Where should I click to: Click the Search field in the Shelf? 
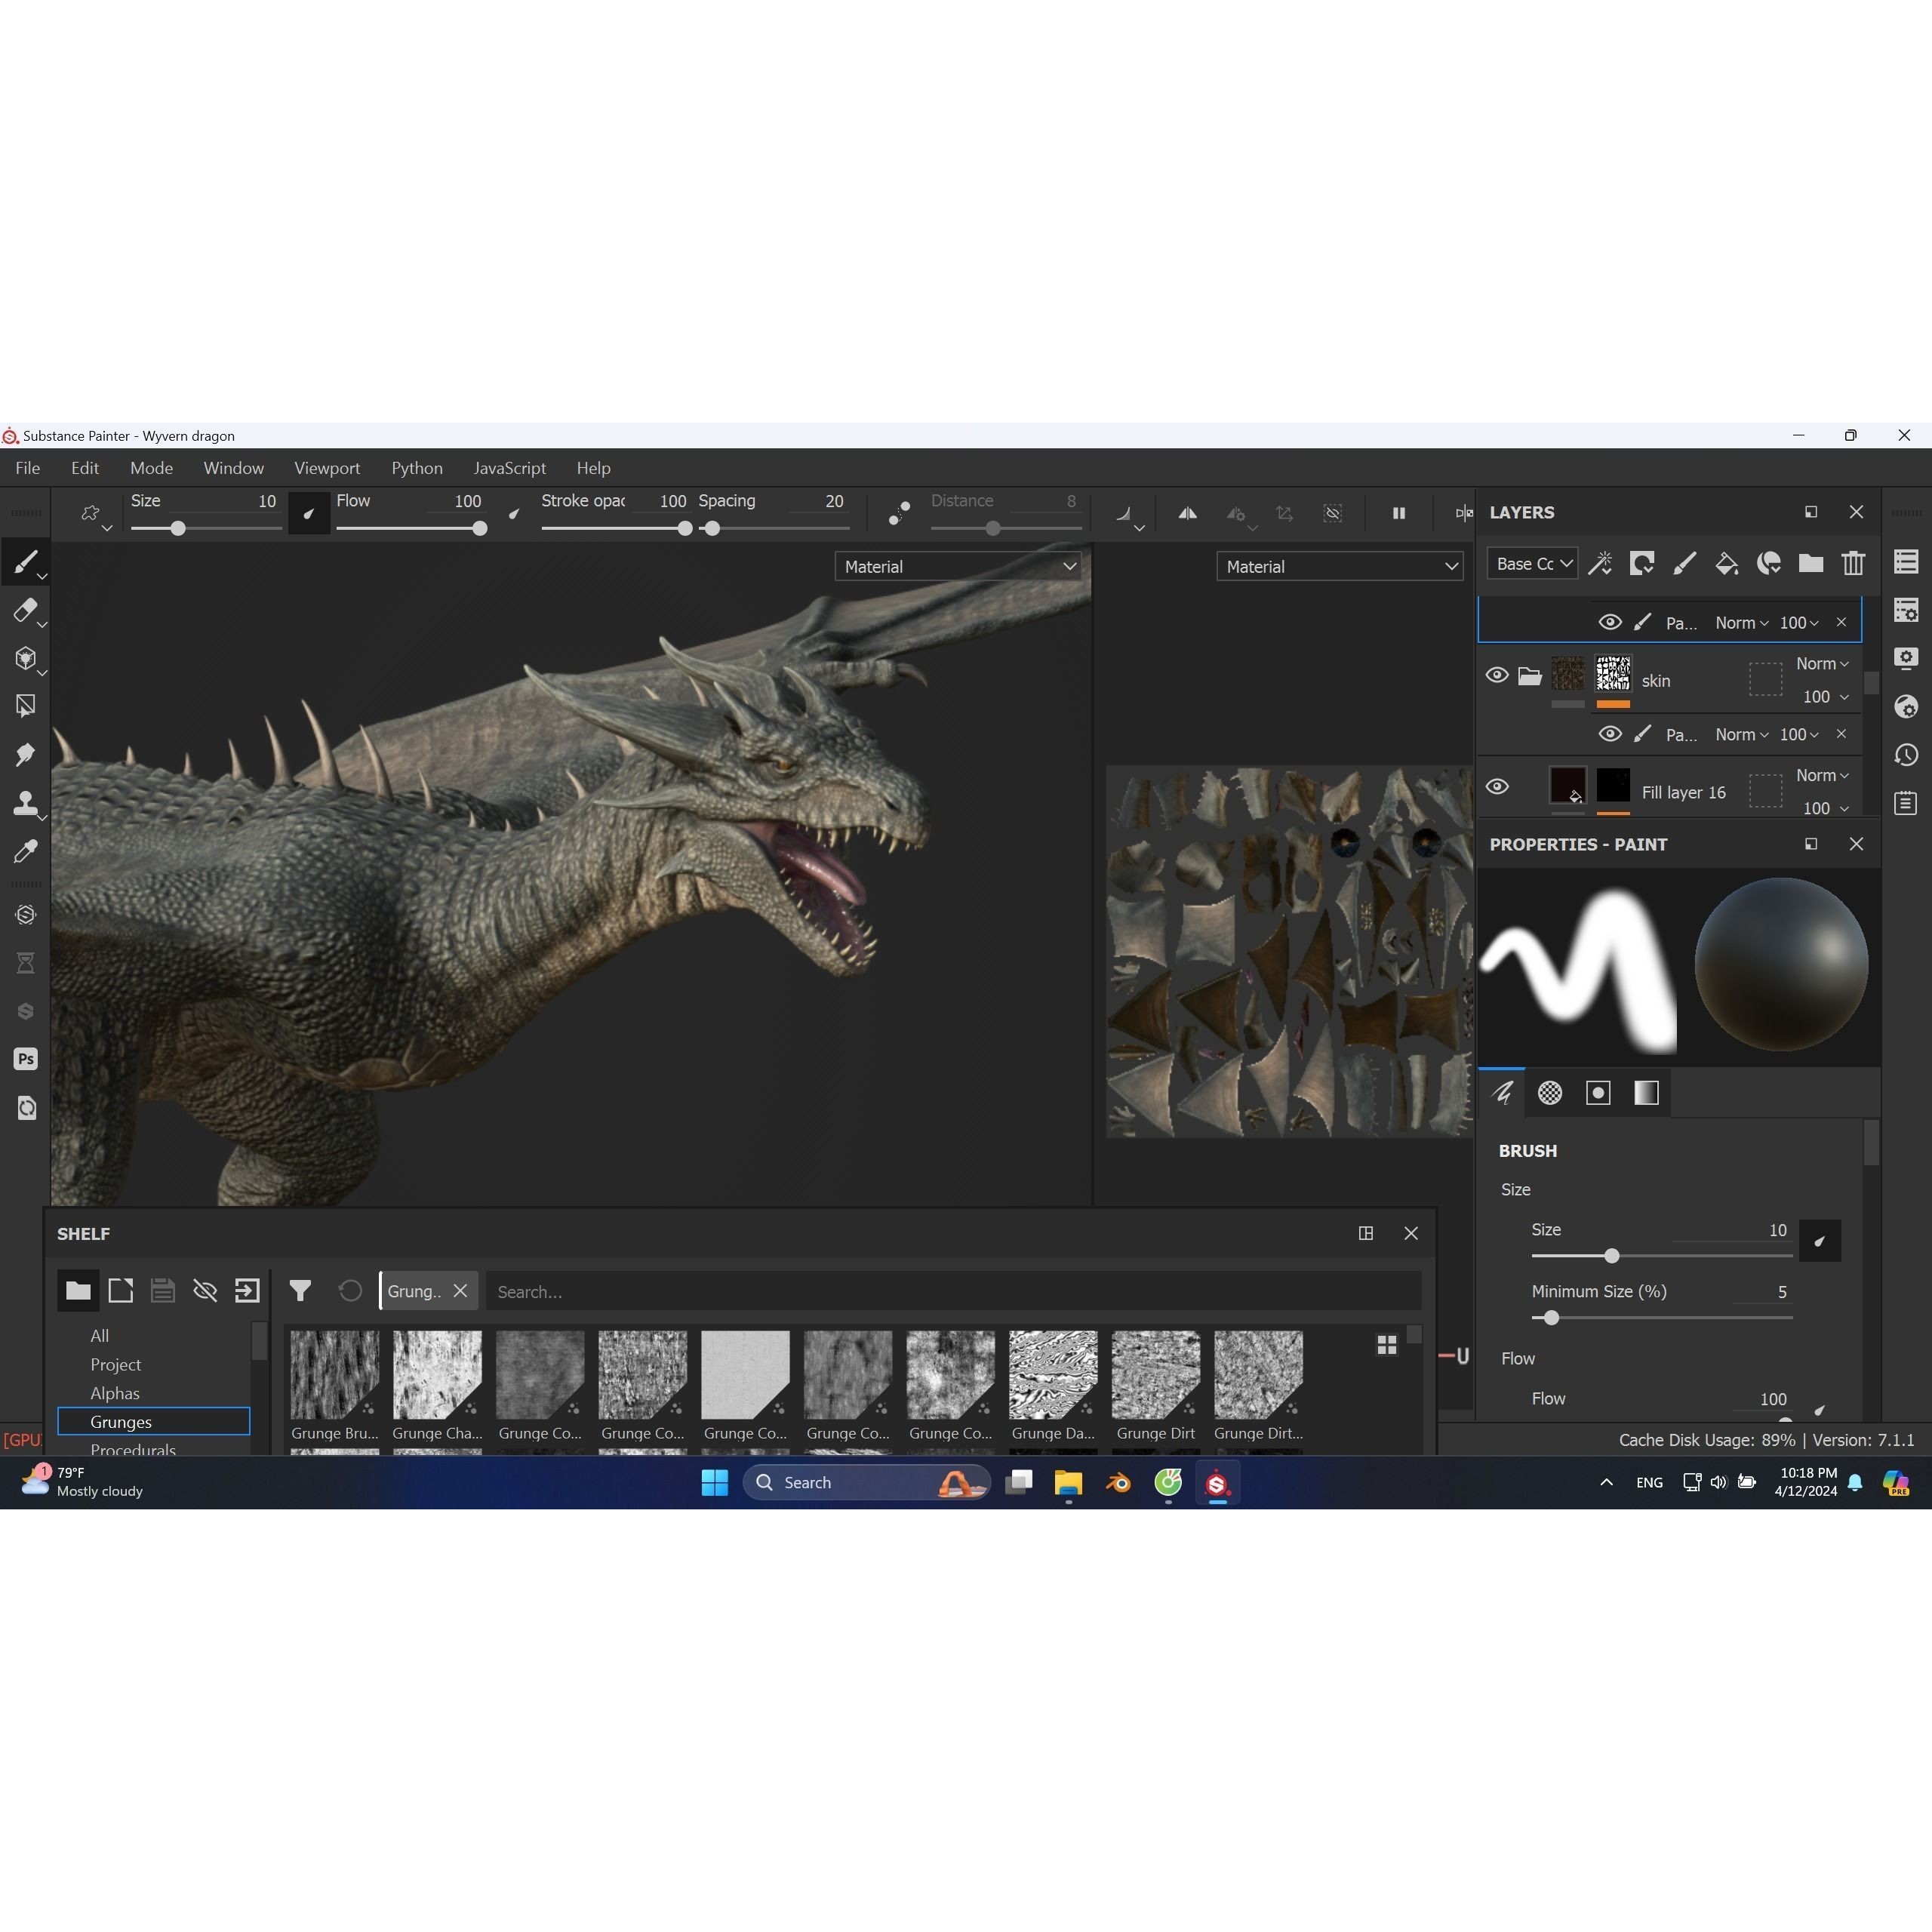(950, 1291)
